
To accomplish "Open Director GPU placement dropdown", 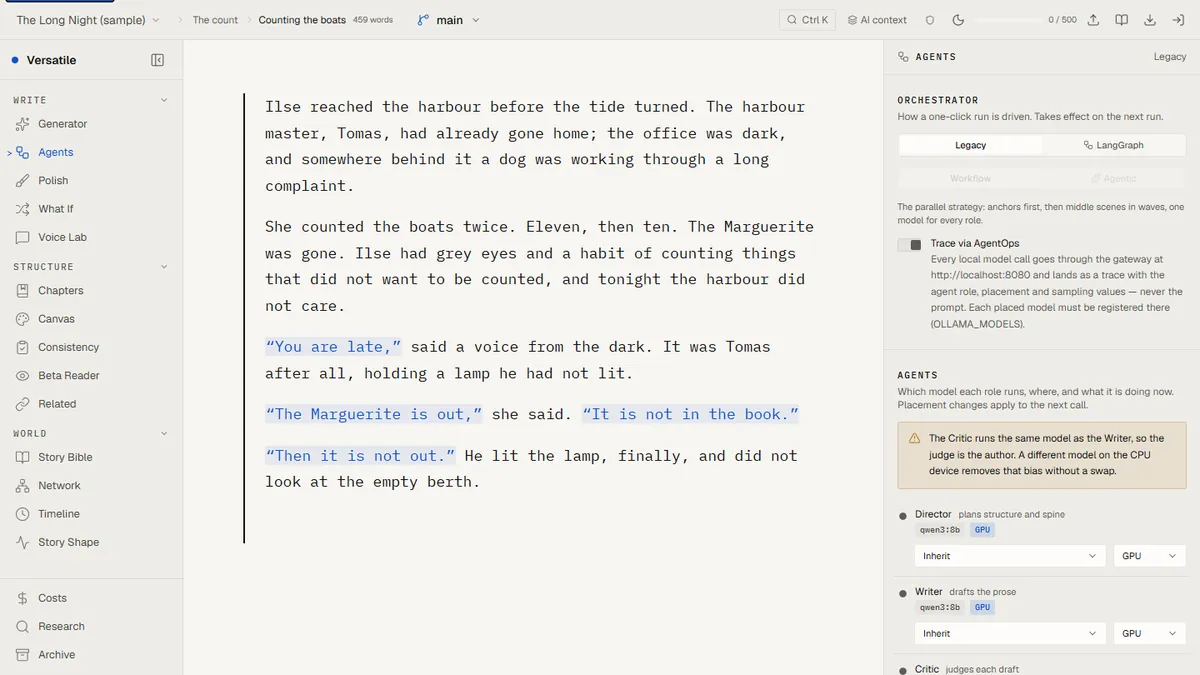I will (1150, 556).
